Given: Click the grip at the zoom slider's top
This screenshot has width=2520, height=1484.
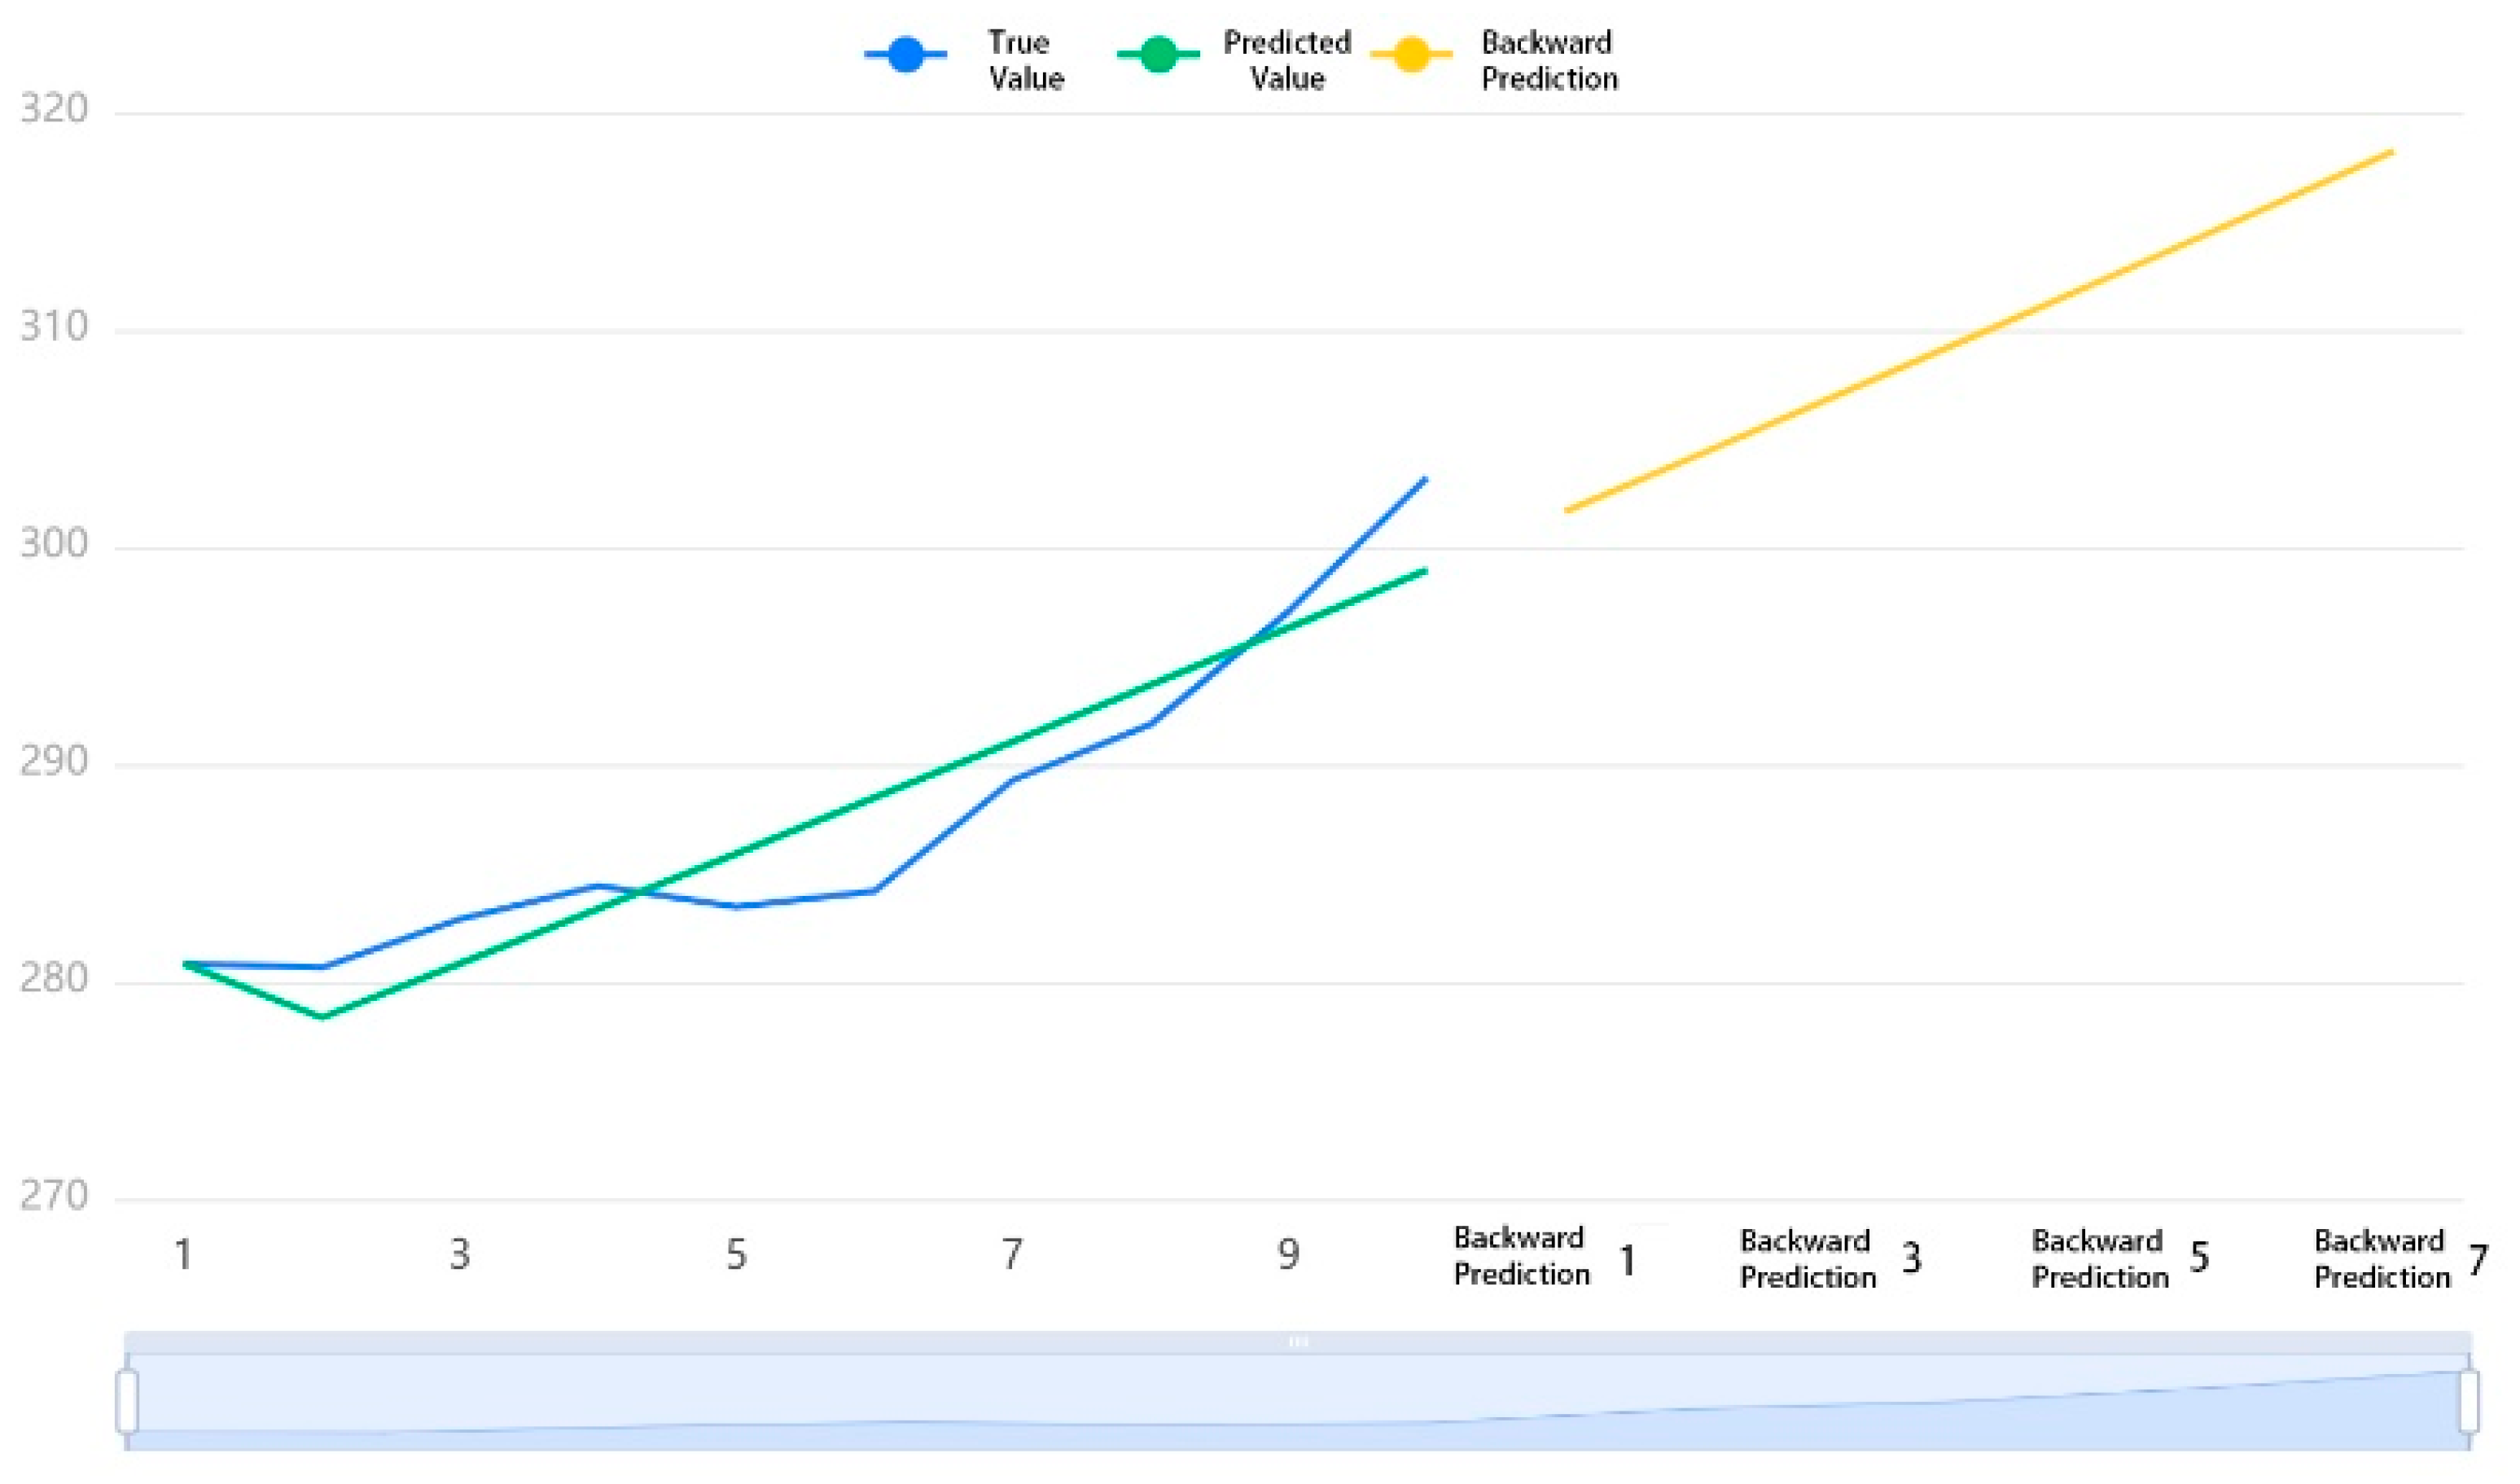Looking at the screenshot, I should [x=1298, y=1342].
